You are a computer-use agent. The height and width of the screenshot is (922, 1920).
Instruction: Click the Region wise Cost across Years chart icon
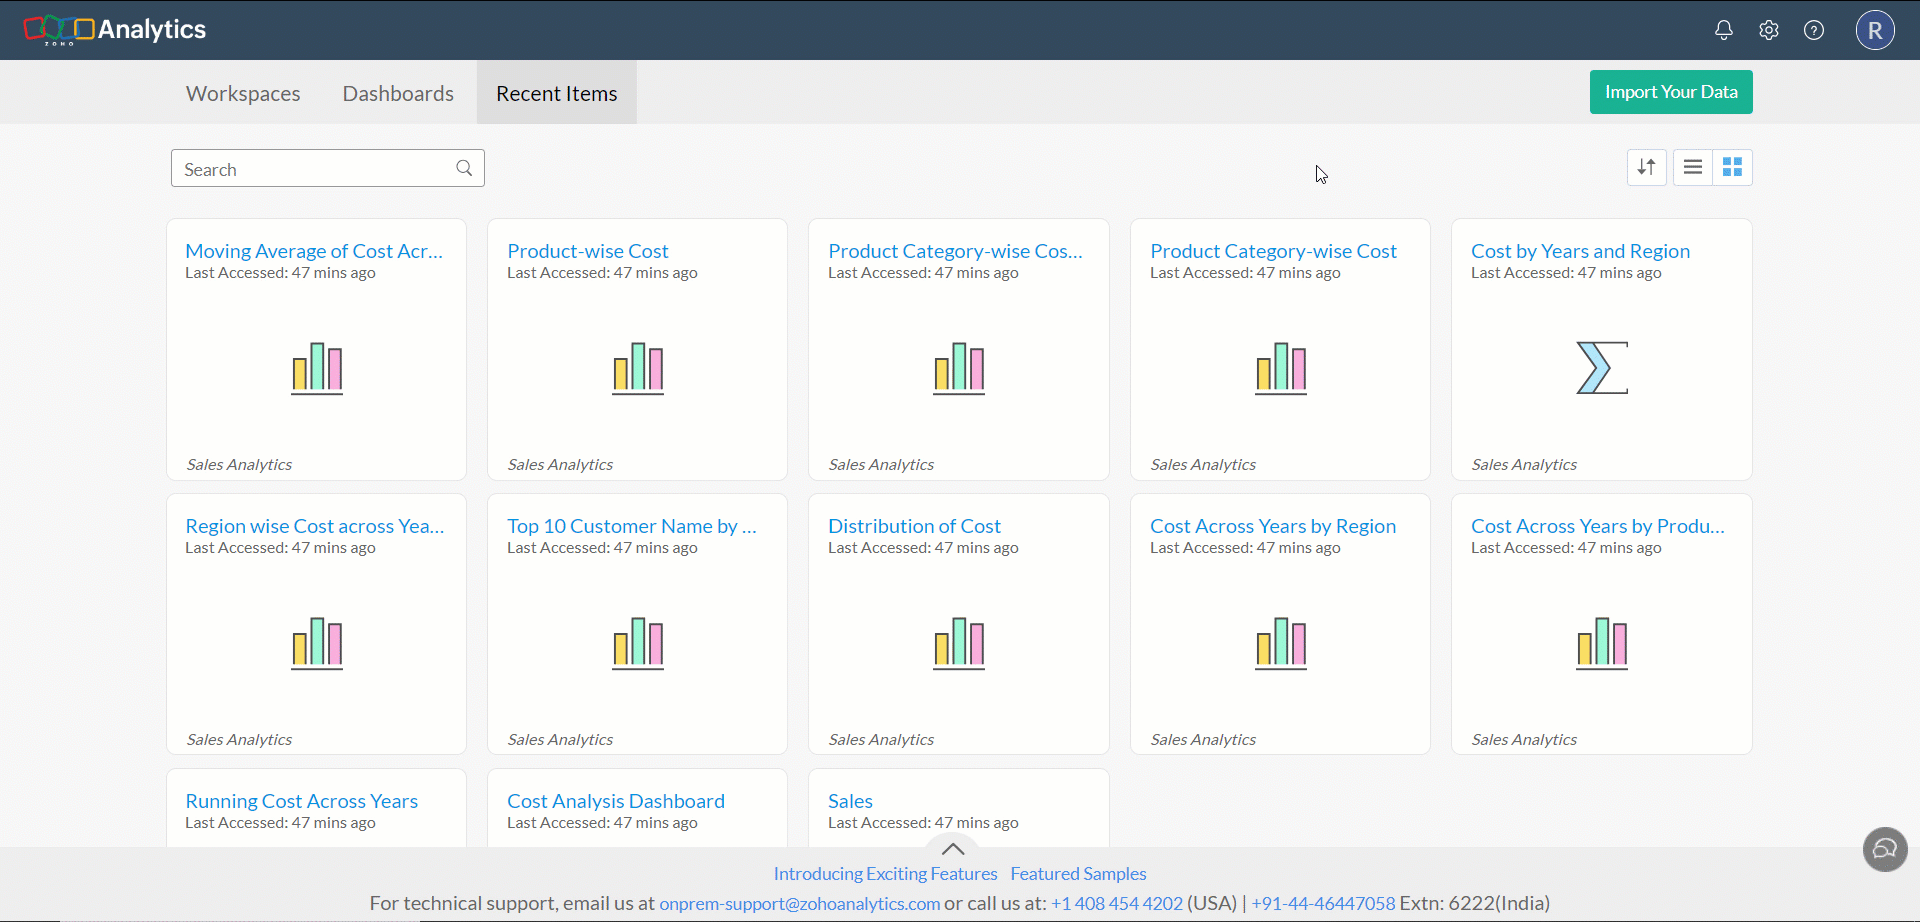coord(317,643)
